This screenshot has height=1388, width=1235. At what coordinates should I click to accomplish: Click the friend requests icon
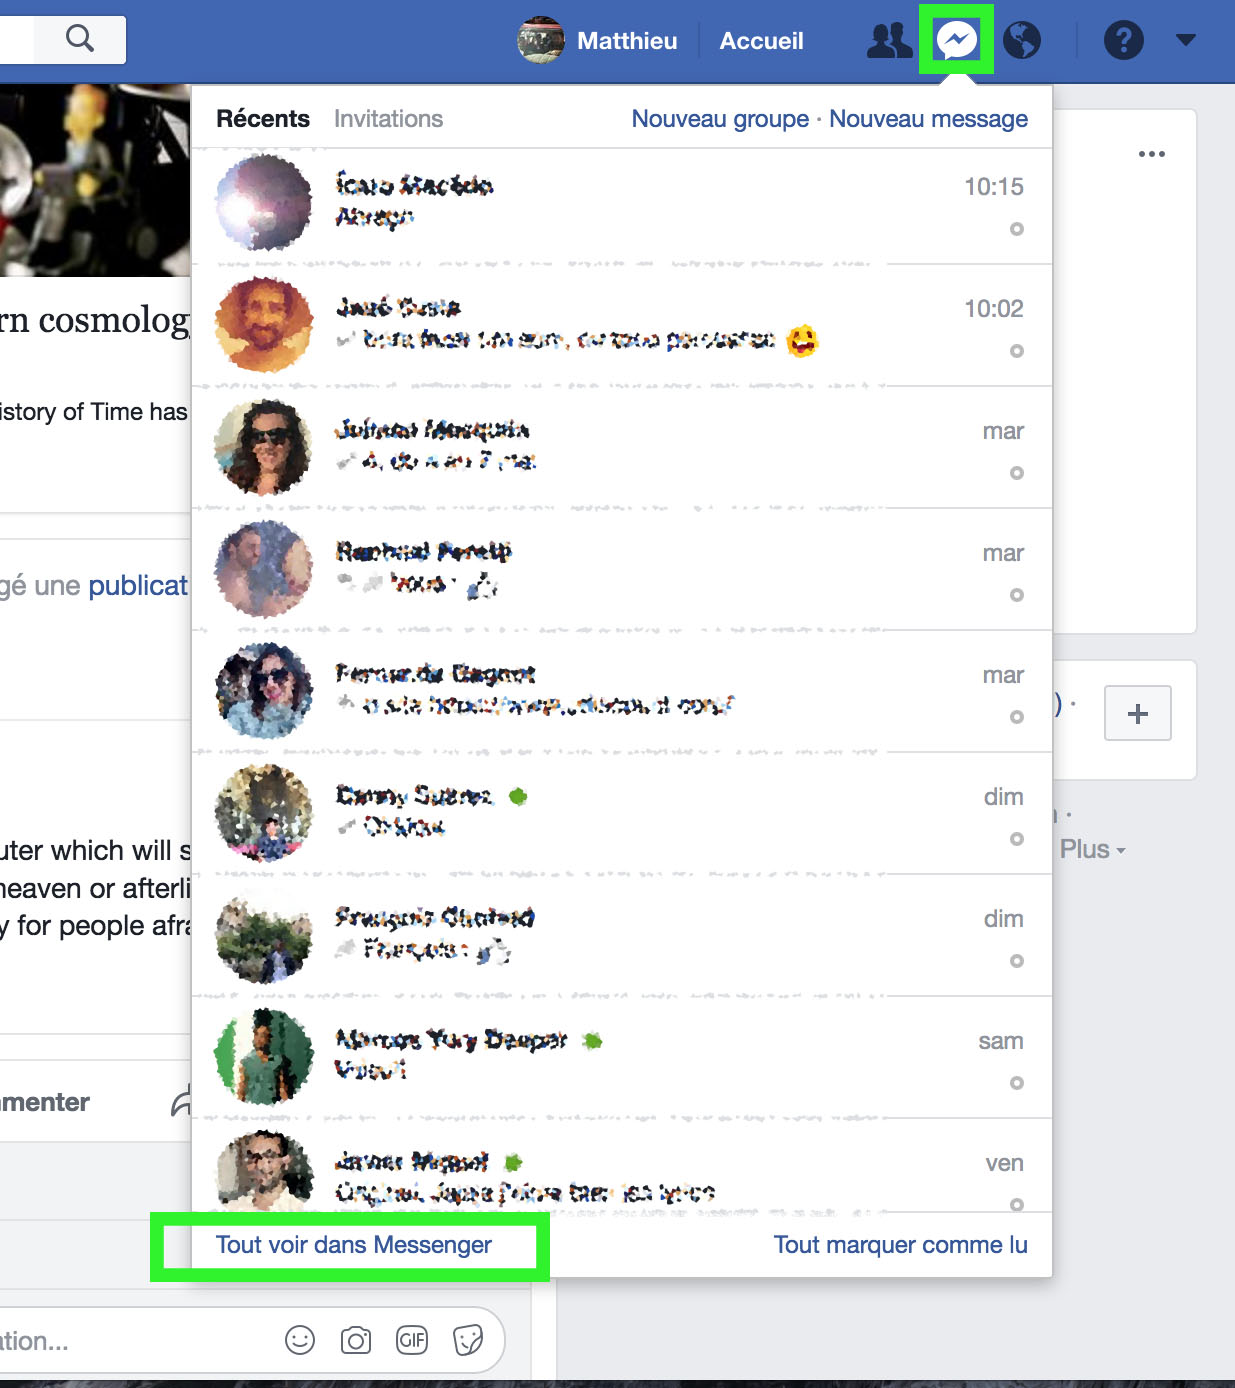point(889,40)
